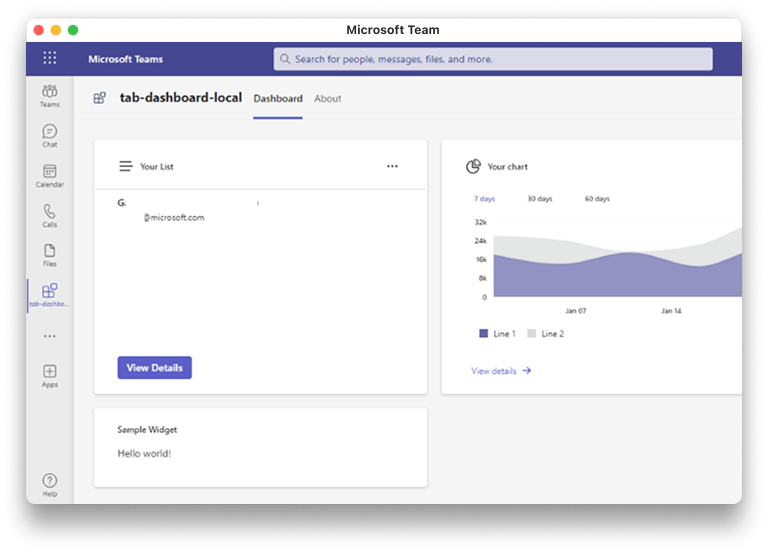Image resolution: width=768 pixels, height=552 pixels.
Task: Open the app launcher waffle grid
Action: click(x=49, y=58)
